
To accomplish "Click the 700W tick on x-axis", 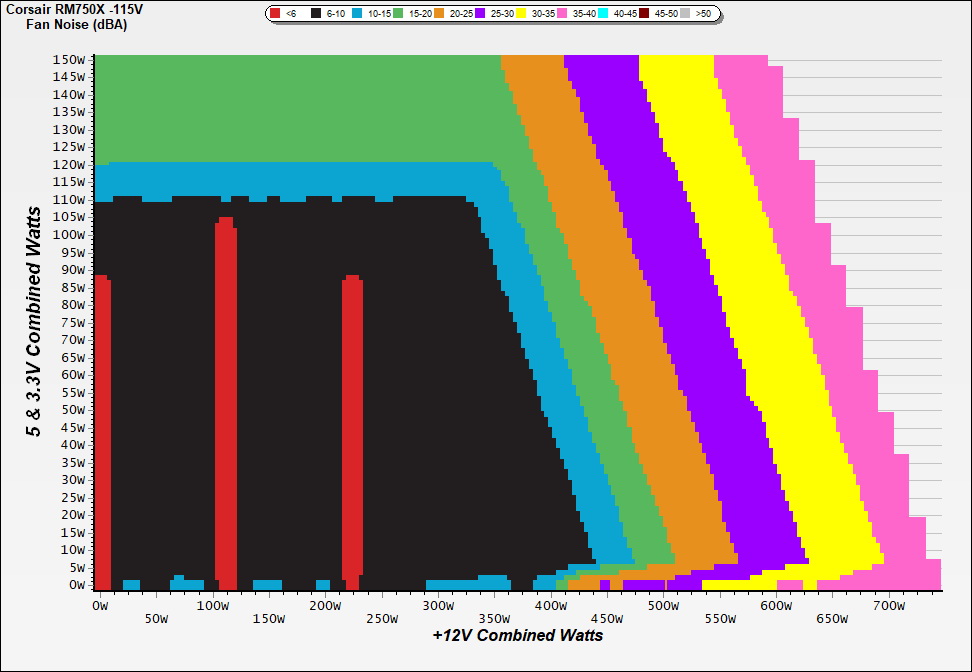I will (x=888, y=605).
